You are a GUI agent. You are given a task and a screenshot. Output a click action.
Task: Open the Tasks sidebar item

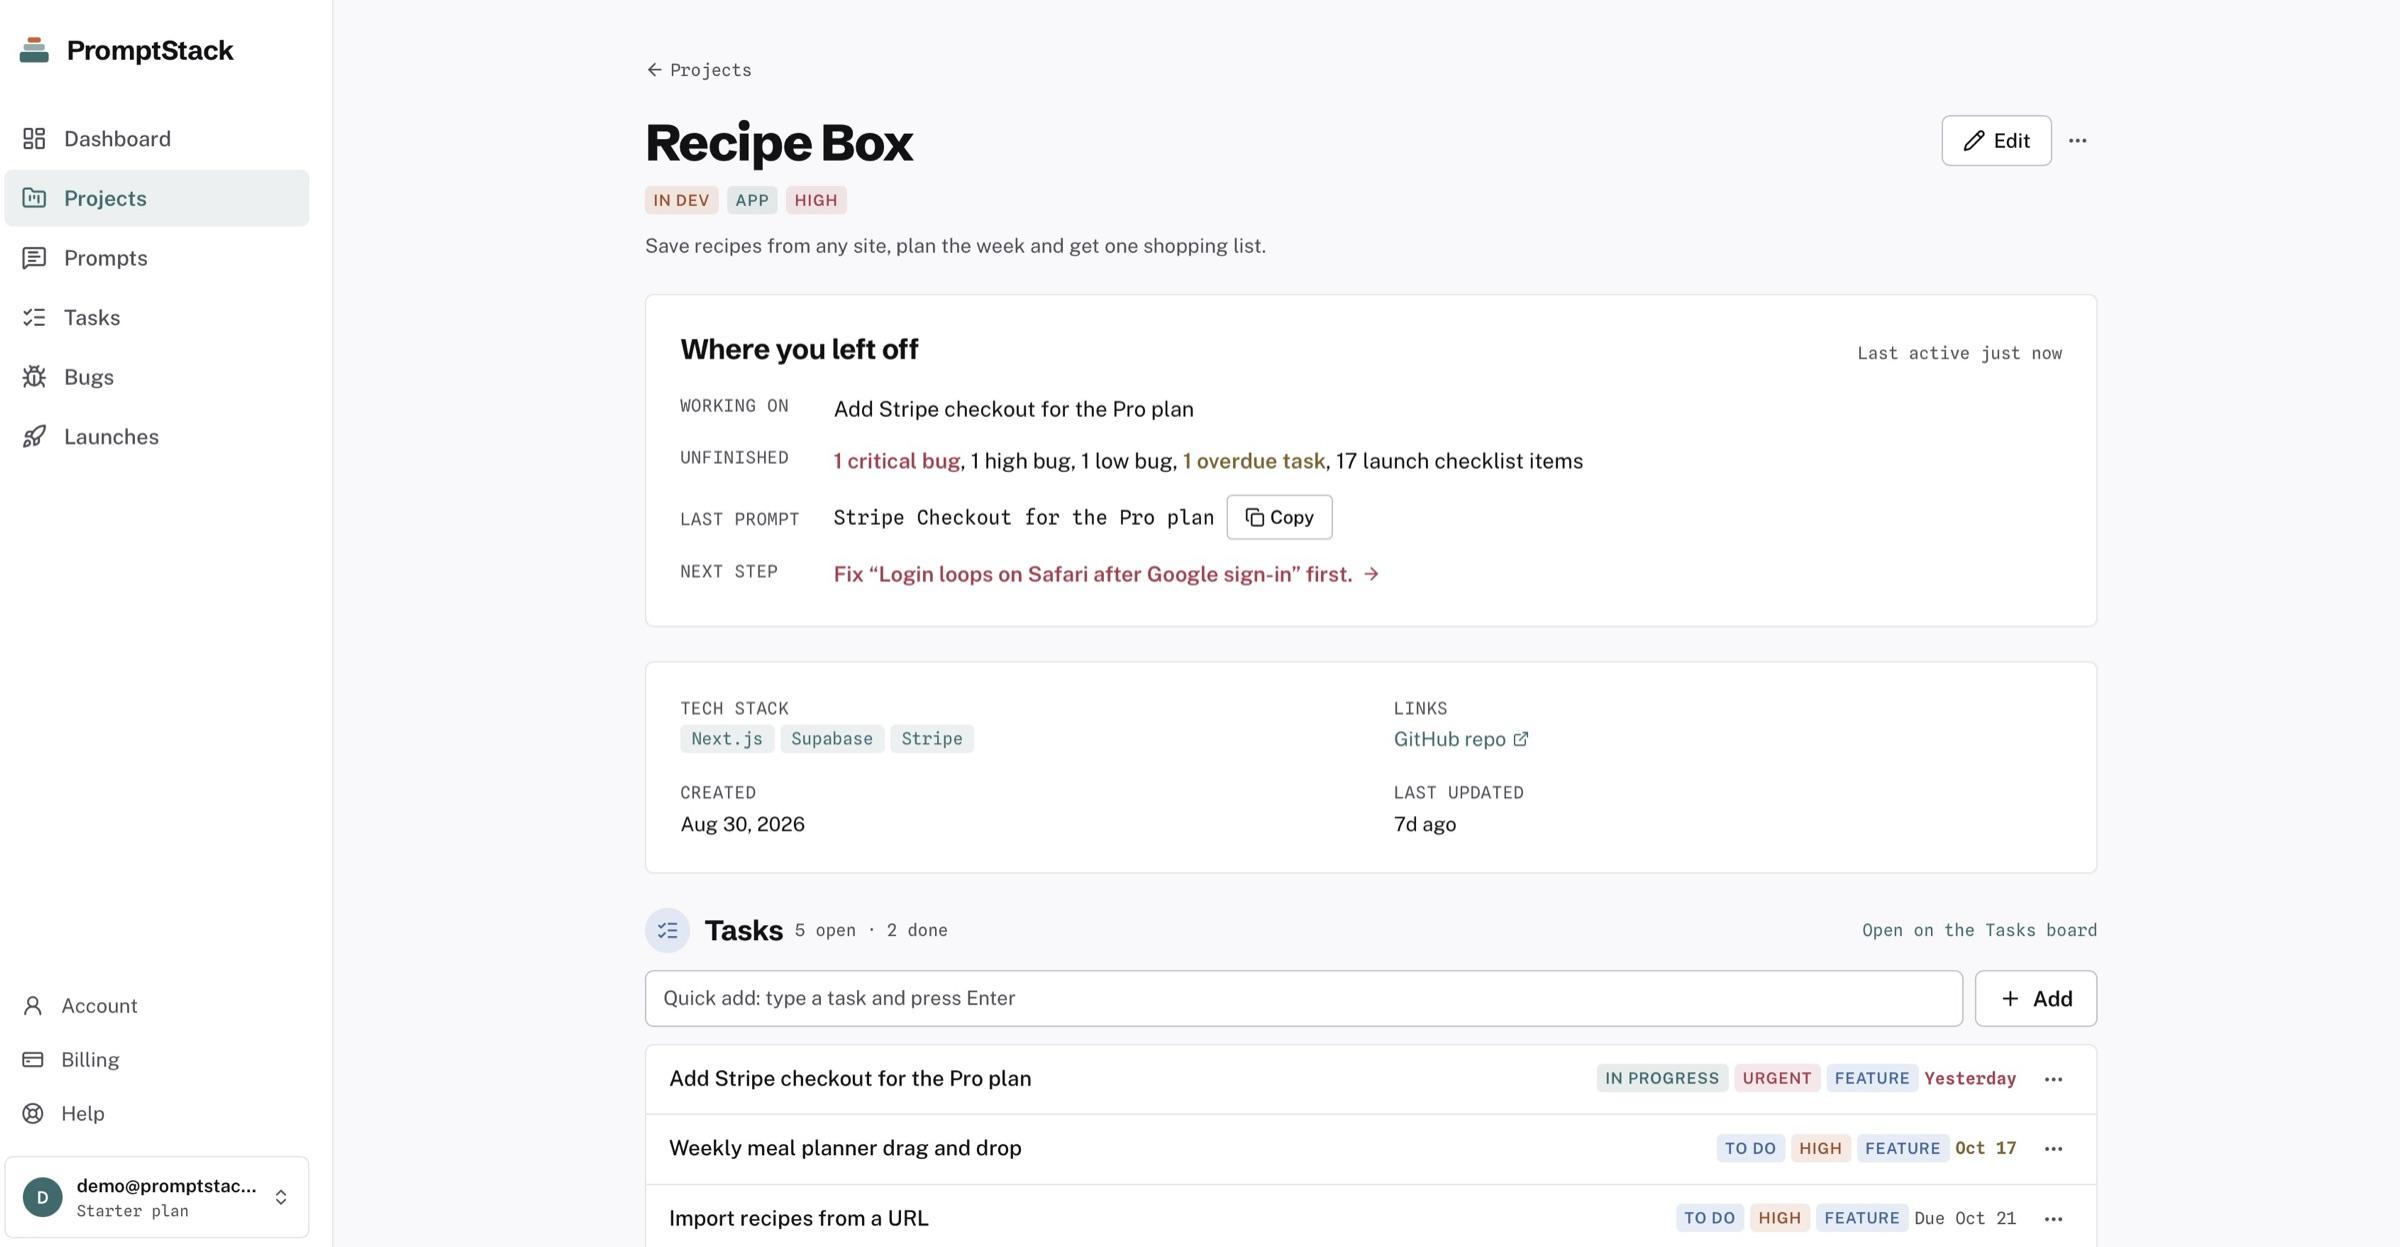pos(157,317)
